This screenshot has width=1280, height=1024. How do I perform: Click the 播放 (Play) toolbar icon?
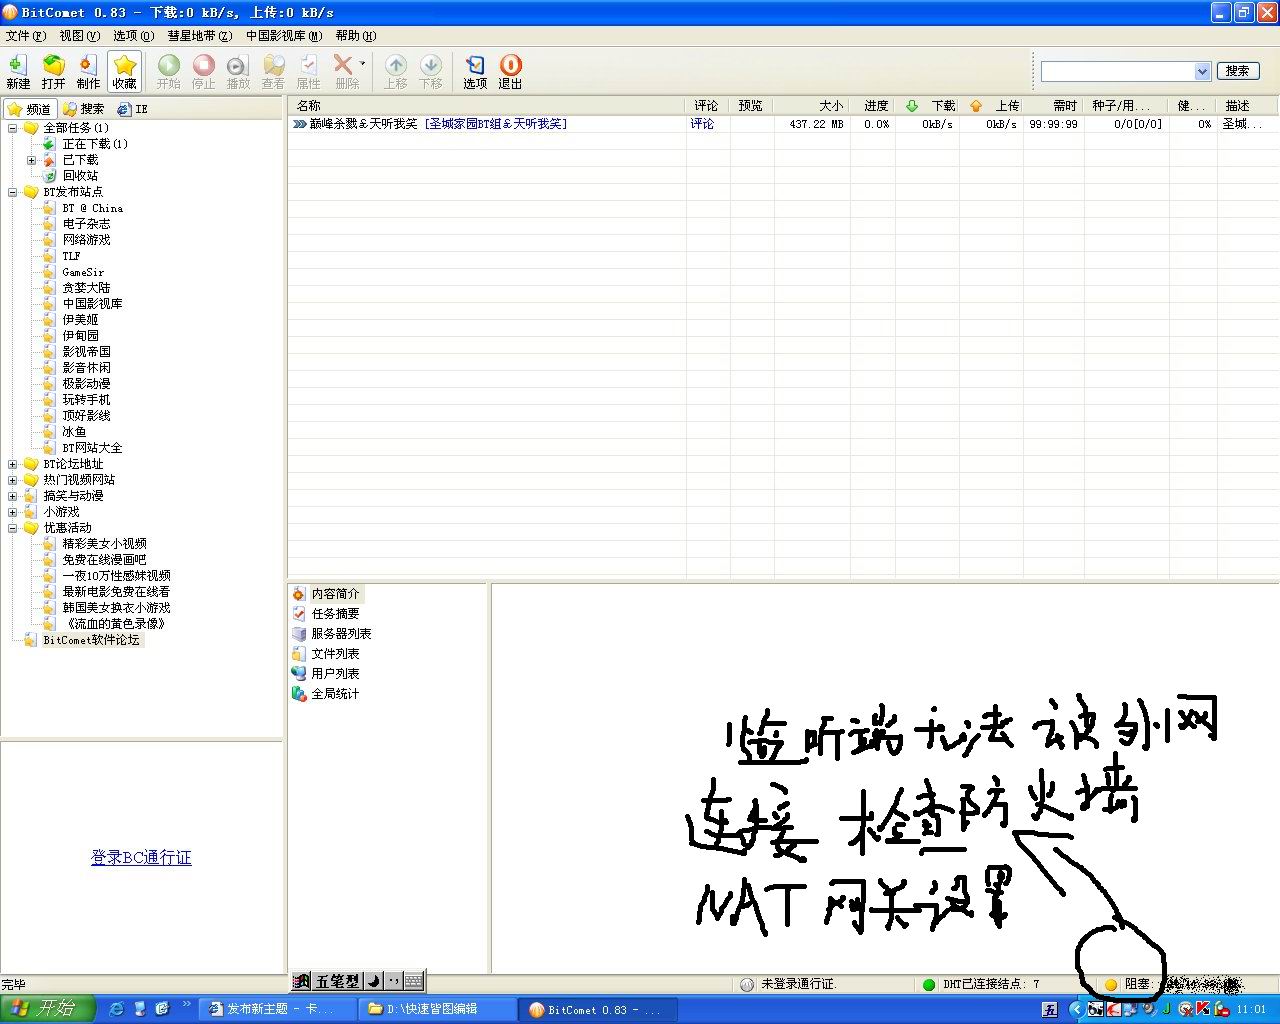pyautogui.click(x=238, y=72)
